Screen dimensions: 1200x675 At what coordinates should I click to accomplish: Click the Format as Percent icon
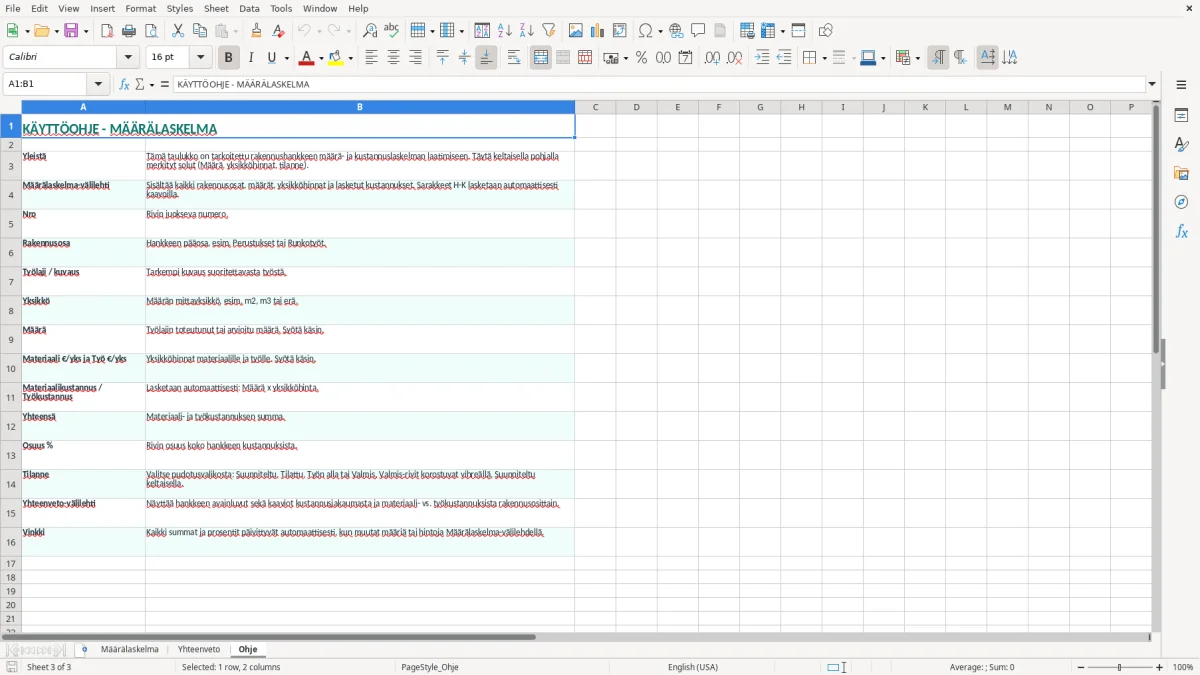click(642, 58)
